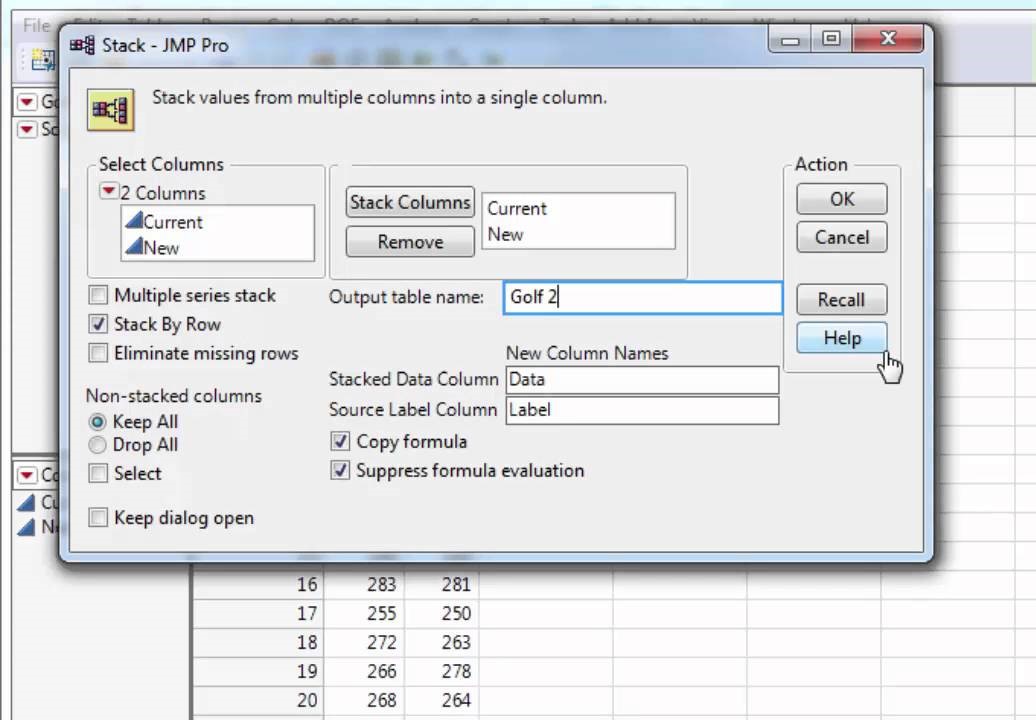Select Current in the Stack Columns list

pyautogui.click(x=517, y=209)
